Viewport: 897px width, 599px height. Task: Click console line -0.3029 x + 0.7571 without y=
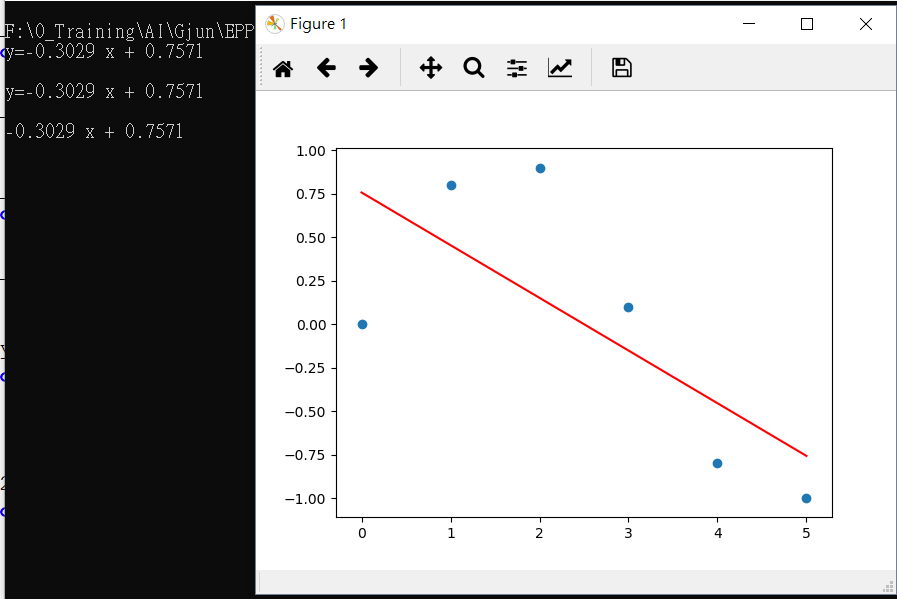click(94, 132)
